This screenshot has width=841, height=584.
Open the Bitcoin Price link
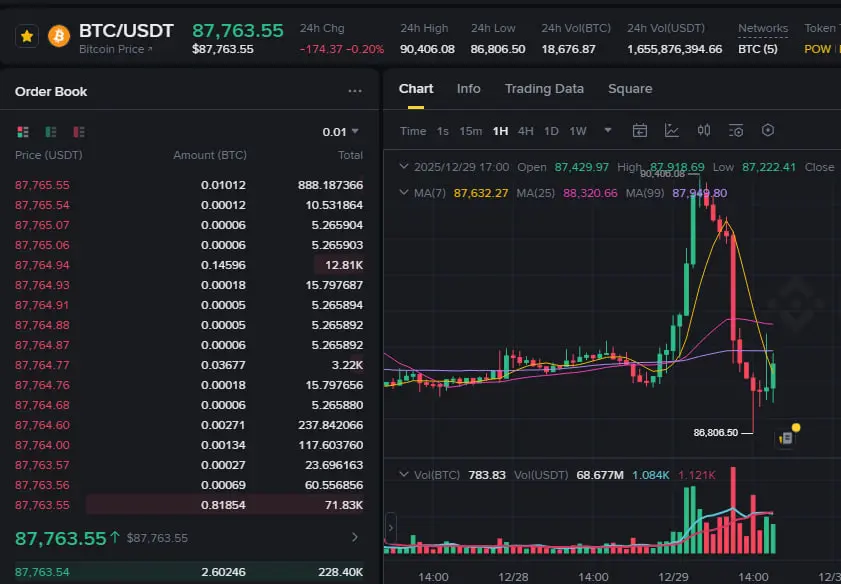115,49
